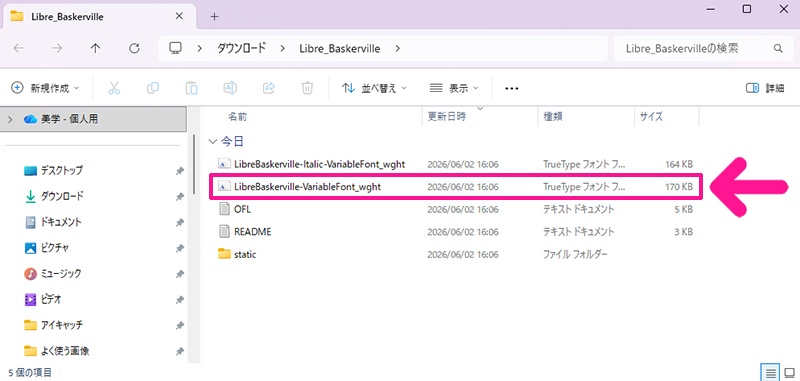Close the Libre_Baskerville tab
This screenshot has height=381, width=800.
pos(179,16)
